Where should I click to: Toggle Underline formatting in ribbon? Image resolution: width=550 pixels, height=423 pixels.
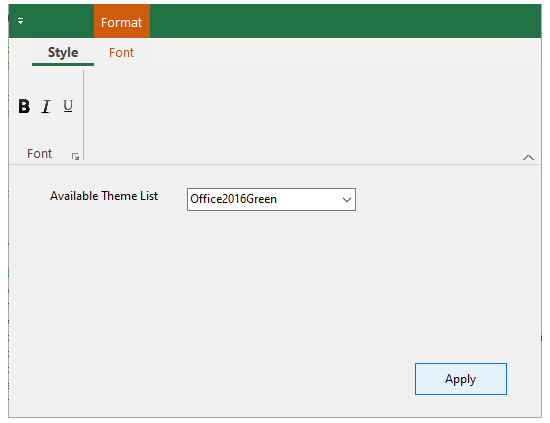pyautogui.click(x=68, y=106)
